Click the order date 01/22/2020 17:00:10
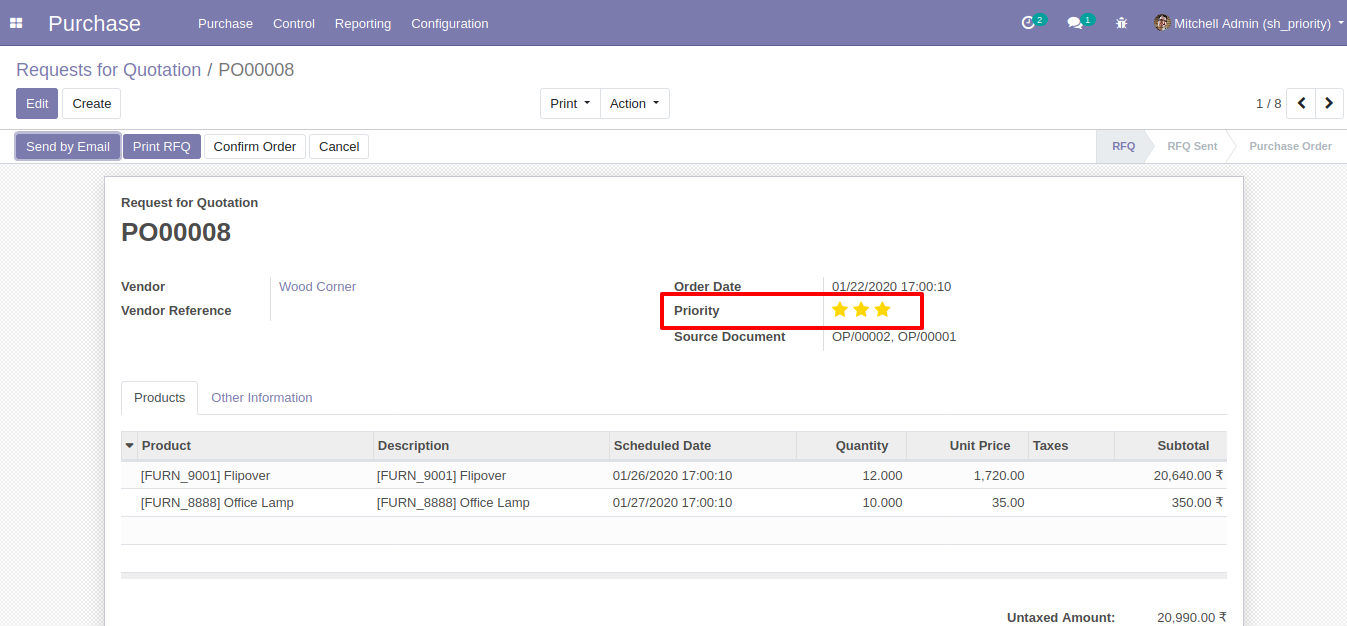The image size is (1347, 626). (x=892, y=287)
